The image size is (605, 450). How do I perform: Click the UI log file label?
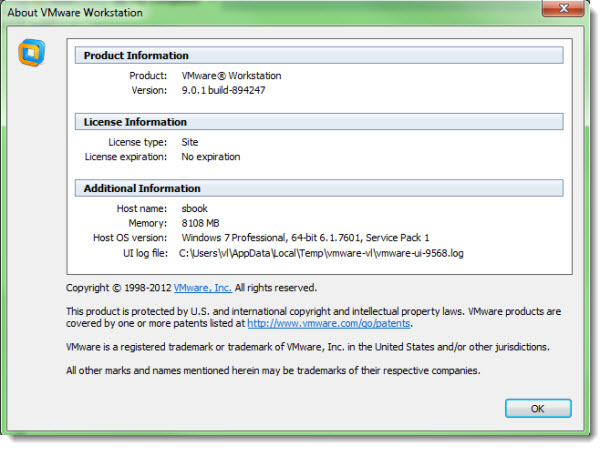(145, 253)
